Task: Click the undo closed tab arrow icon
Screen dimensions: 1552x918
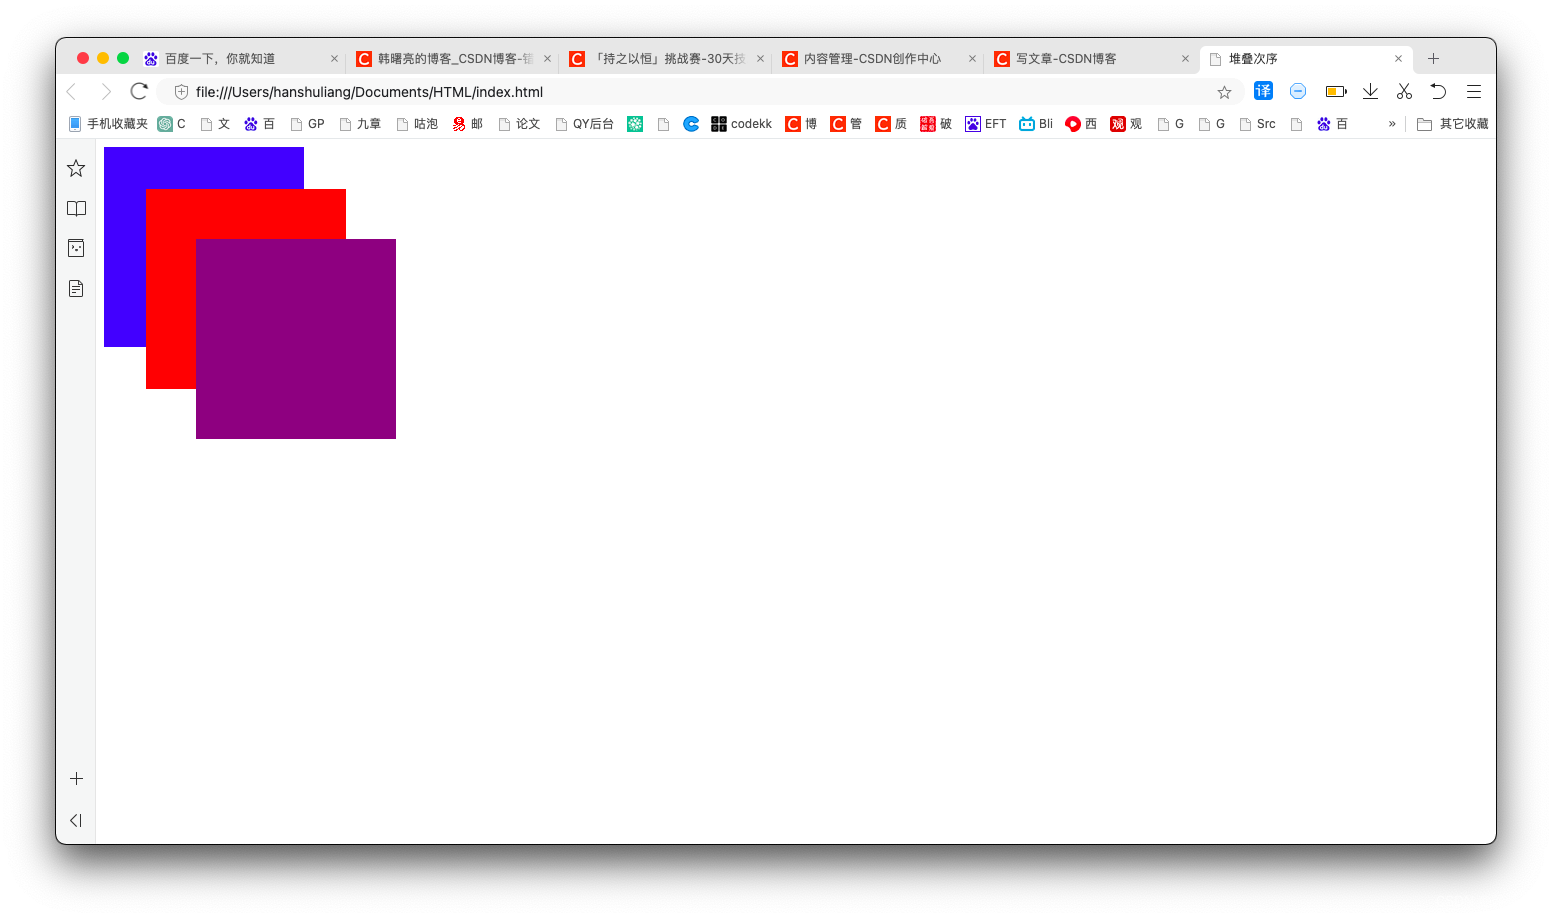Action: click(x=1438, y=91)
